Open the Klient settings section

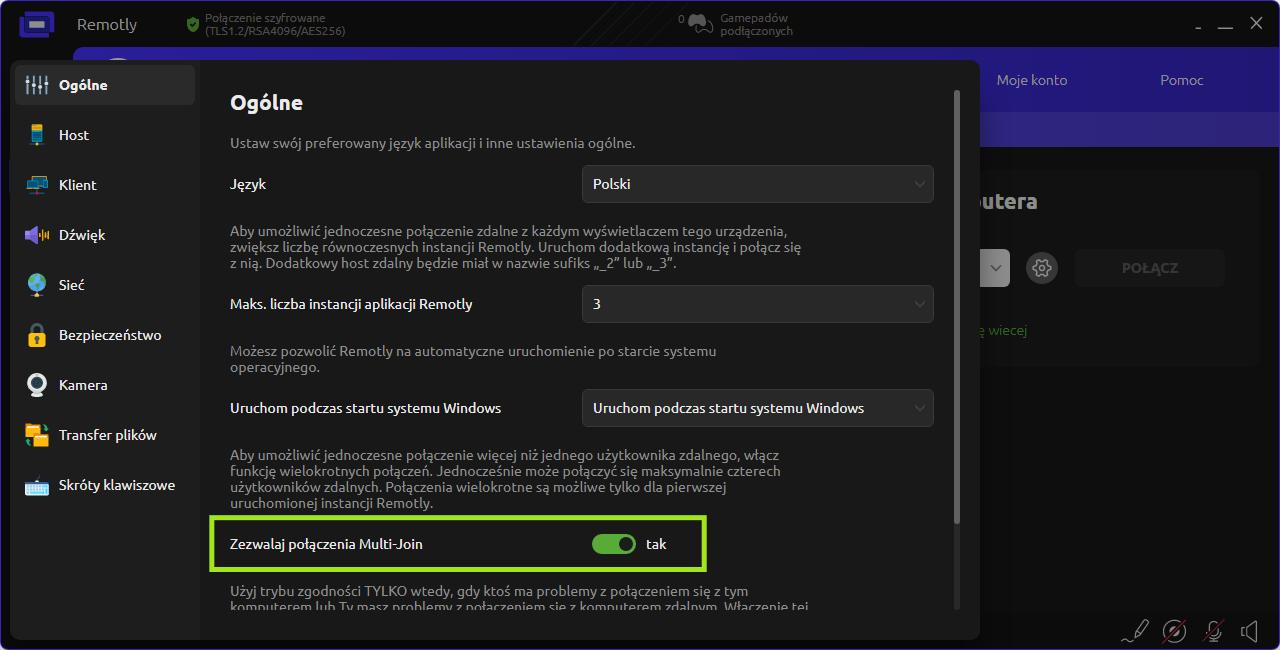(x=77, y=185)
